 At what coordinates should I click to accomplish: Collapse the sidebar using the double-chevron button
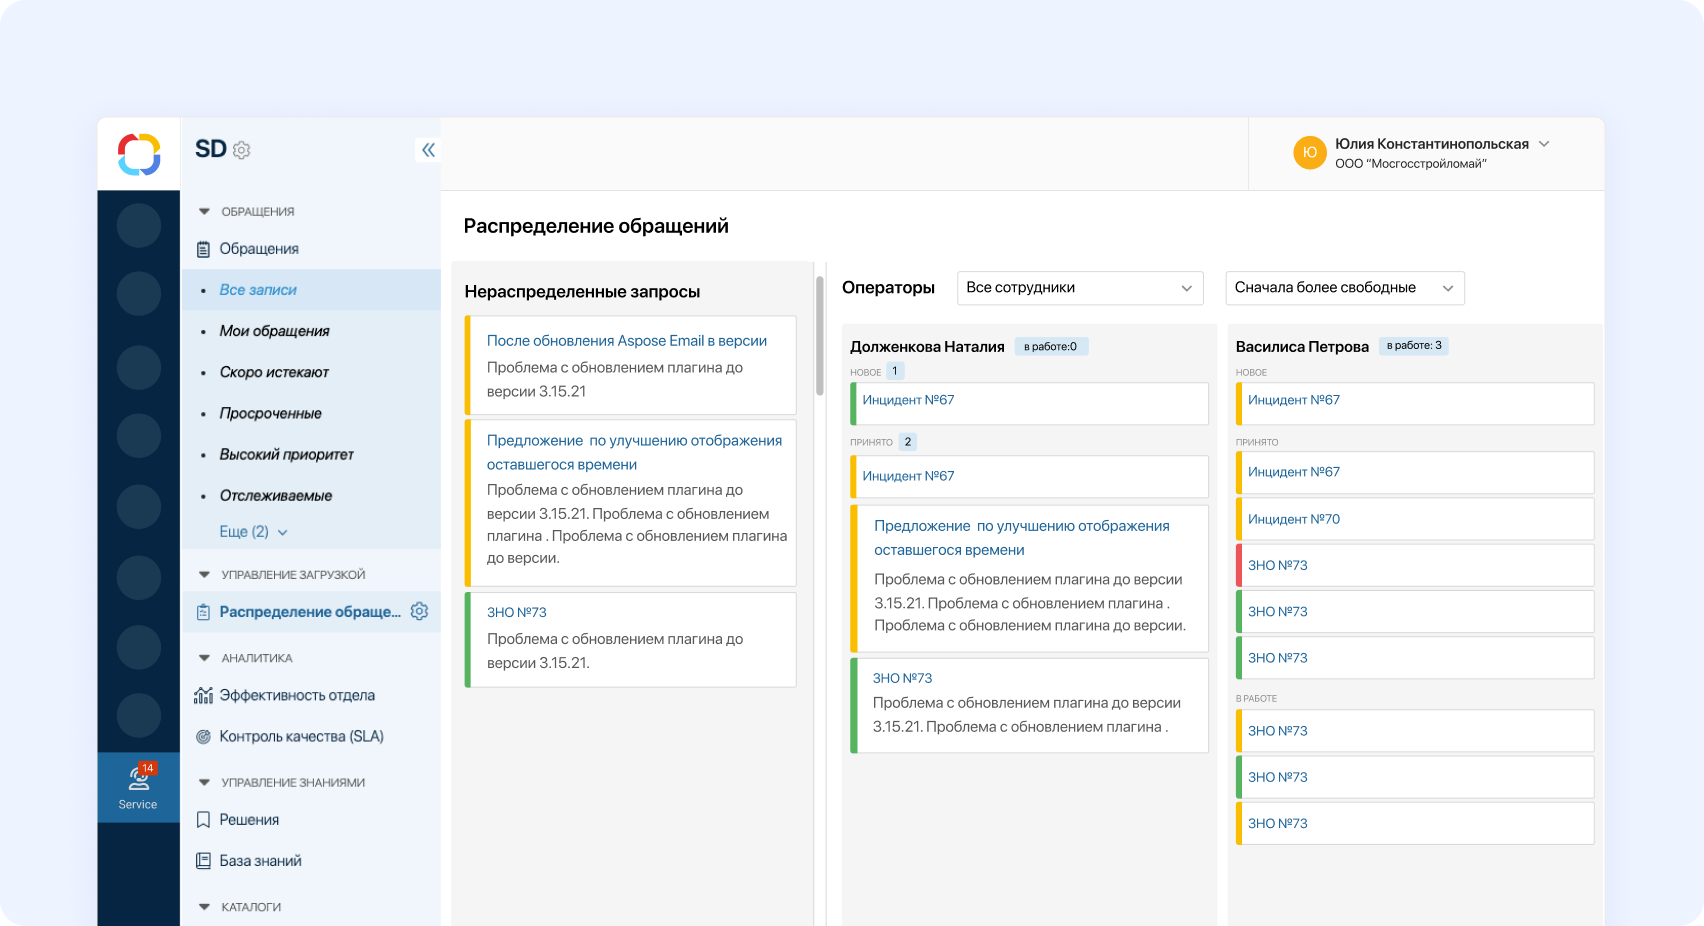point(428,149)
